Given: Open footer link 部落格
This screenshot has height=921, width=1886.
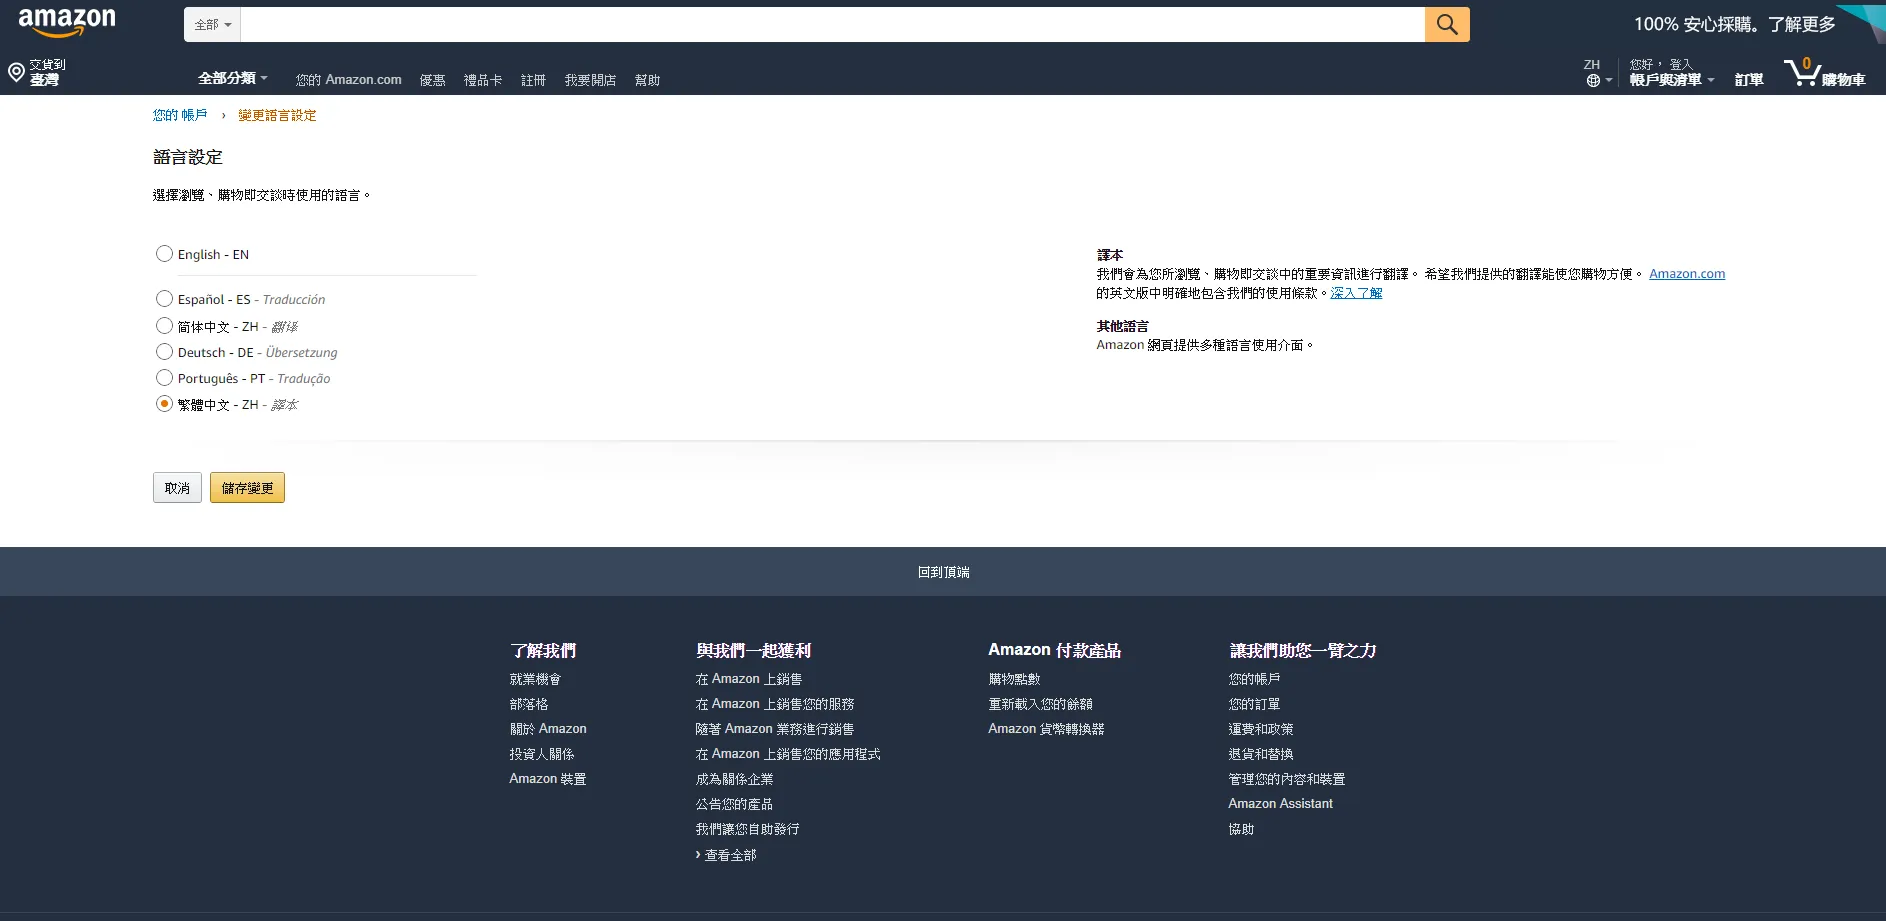Looking at the screenshot, I should click(x=529, y=704).
